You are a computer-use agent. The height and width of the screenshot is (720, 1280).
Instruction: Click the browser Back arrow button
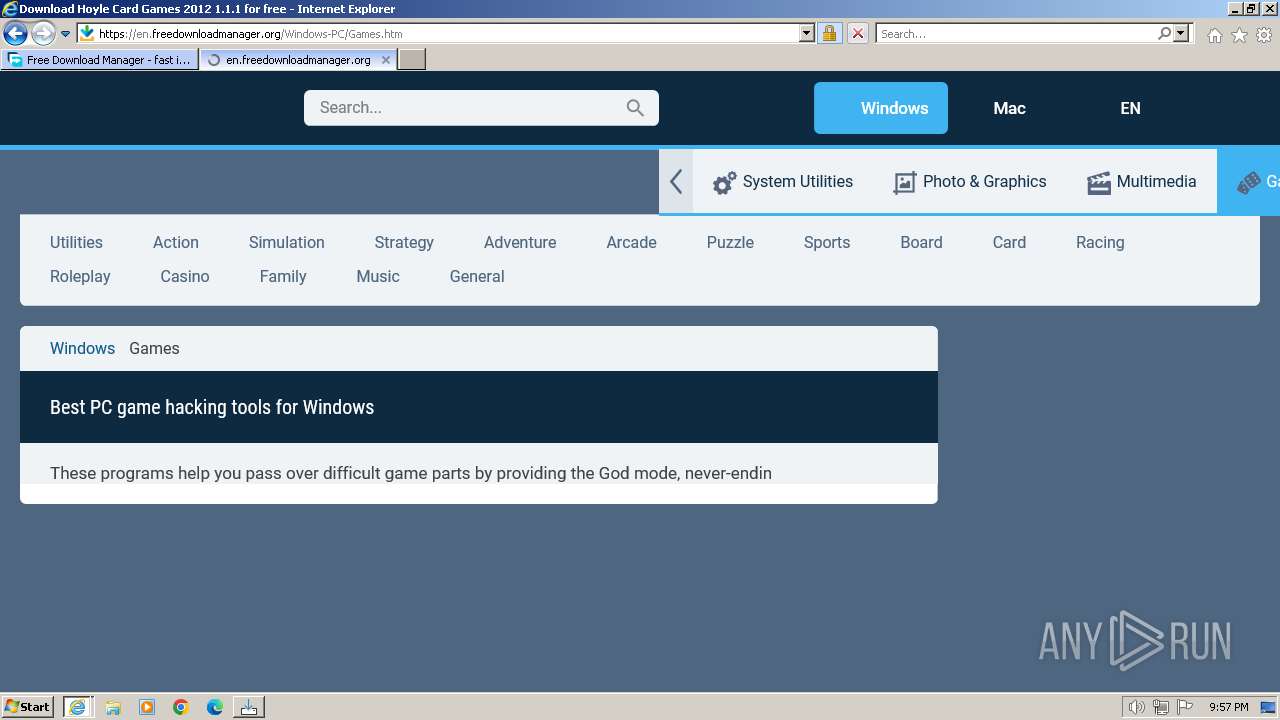tap(15, 33)
